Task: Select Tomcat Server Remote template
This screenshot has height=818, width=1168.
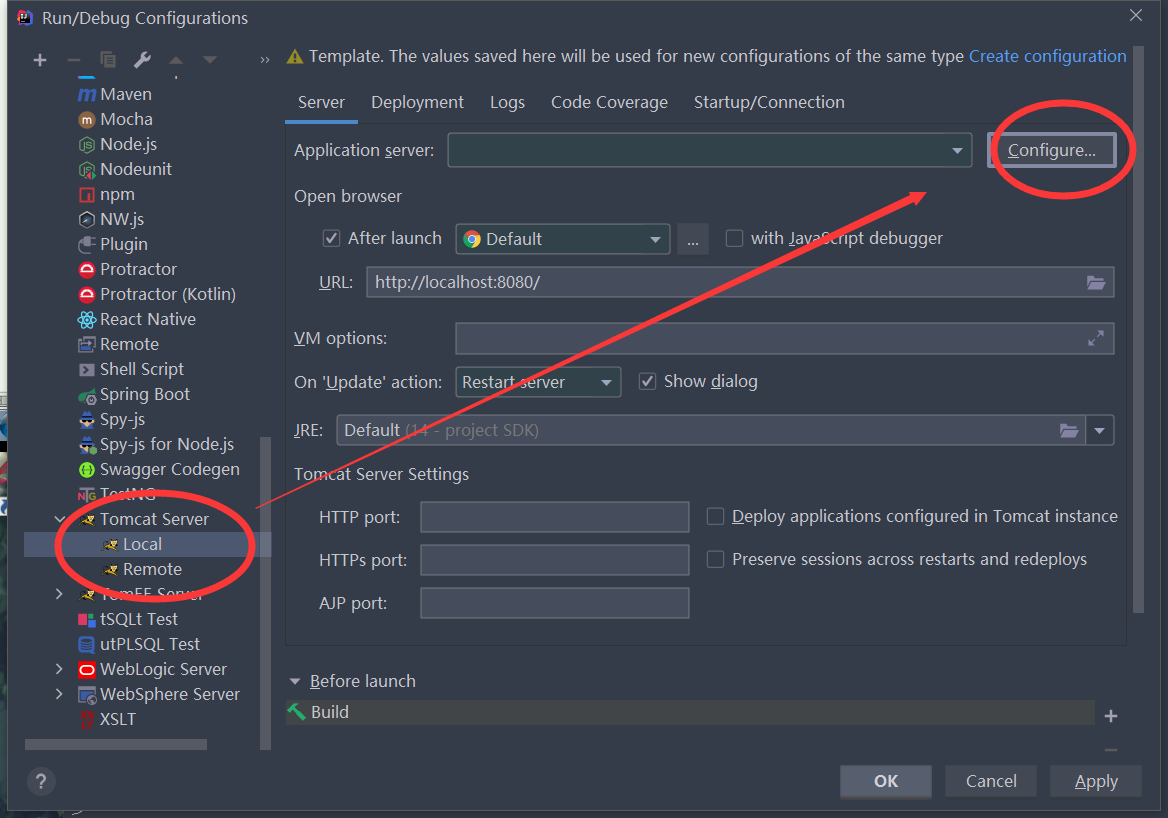Action: pyautogui.click(x=153, y=569)
